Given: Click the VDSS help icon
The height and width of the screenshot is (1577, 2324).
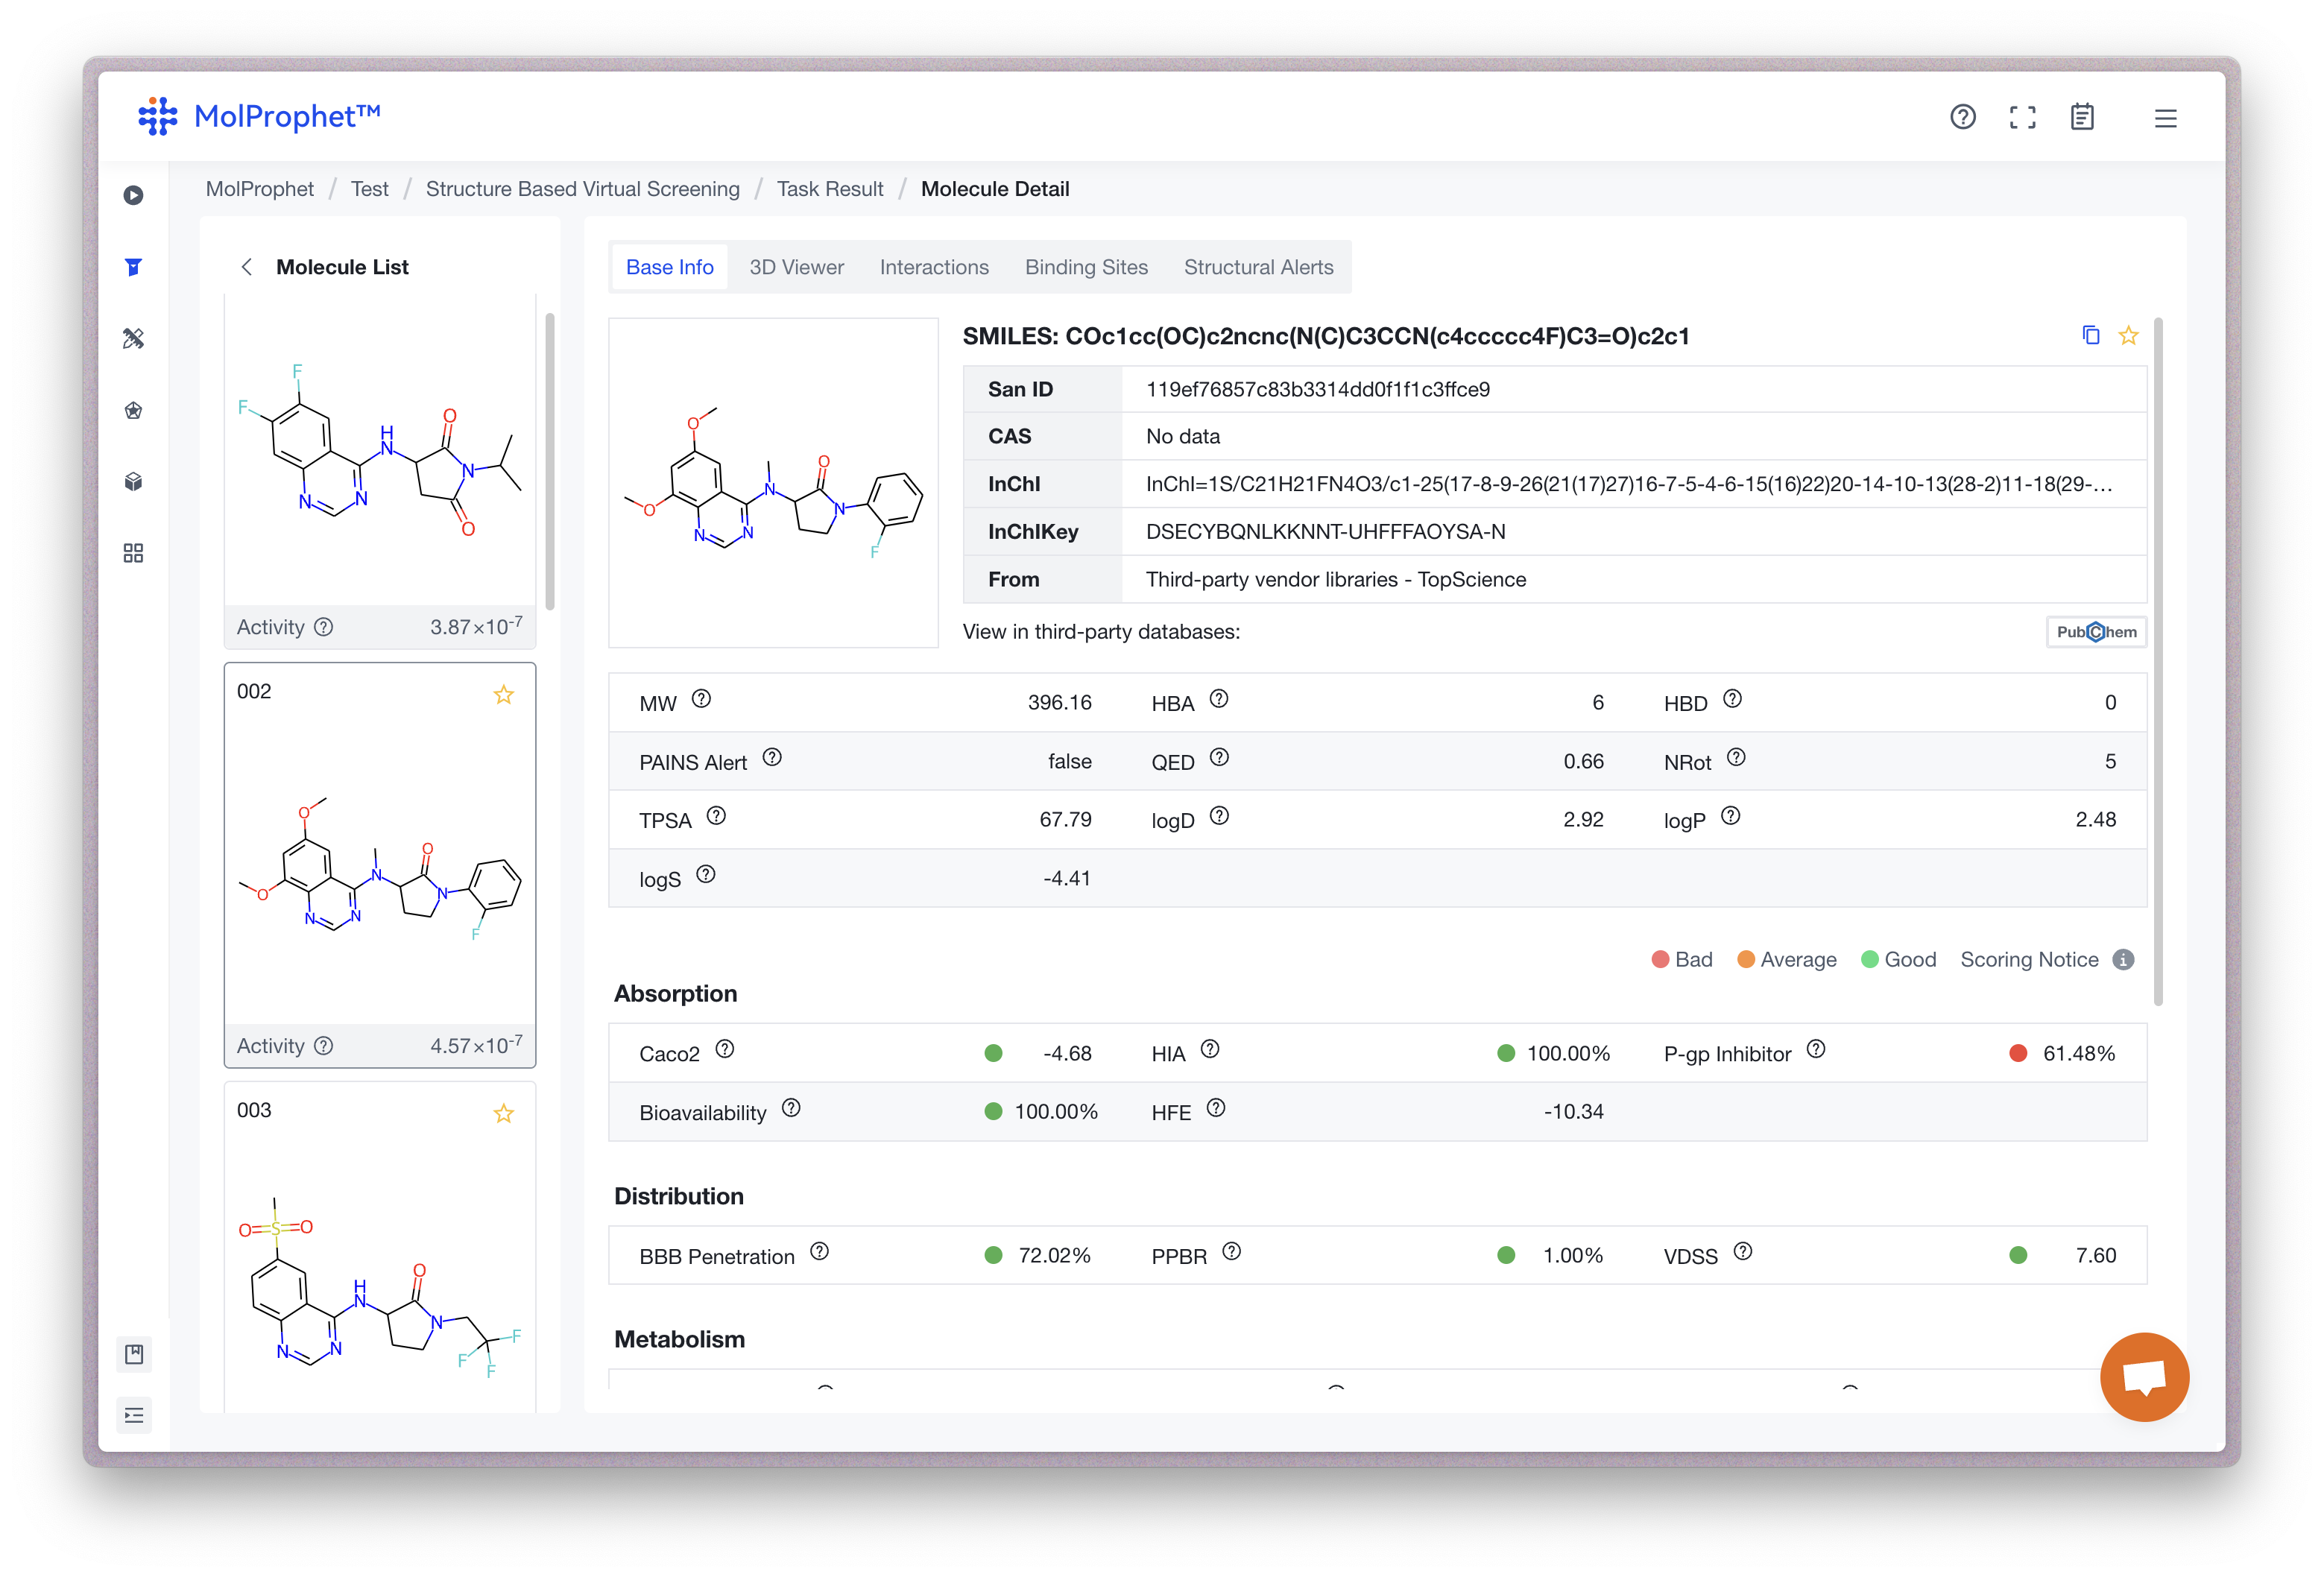Looking at the screenshot, I should (x=1743, y=1252).
